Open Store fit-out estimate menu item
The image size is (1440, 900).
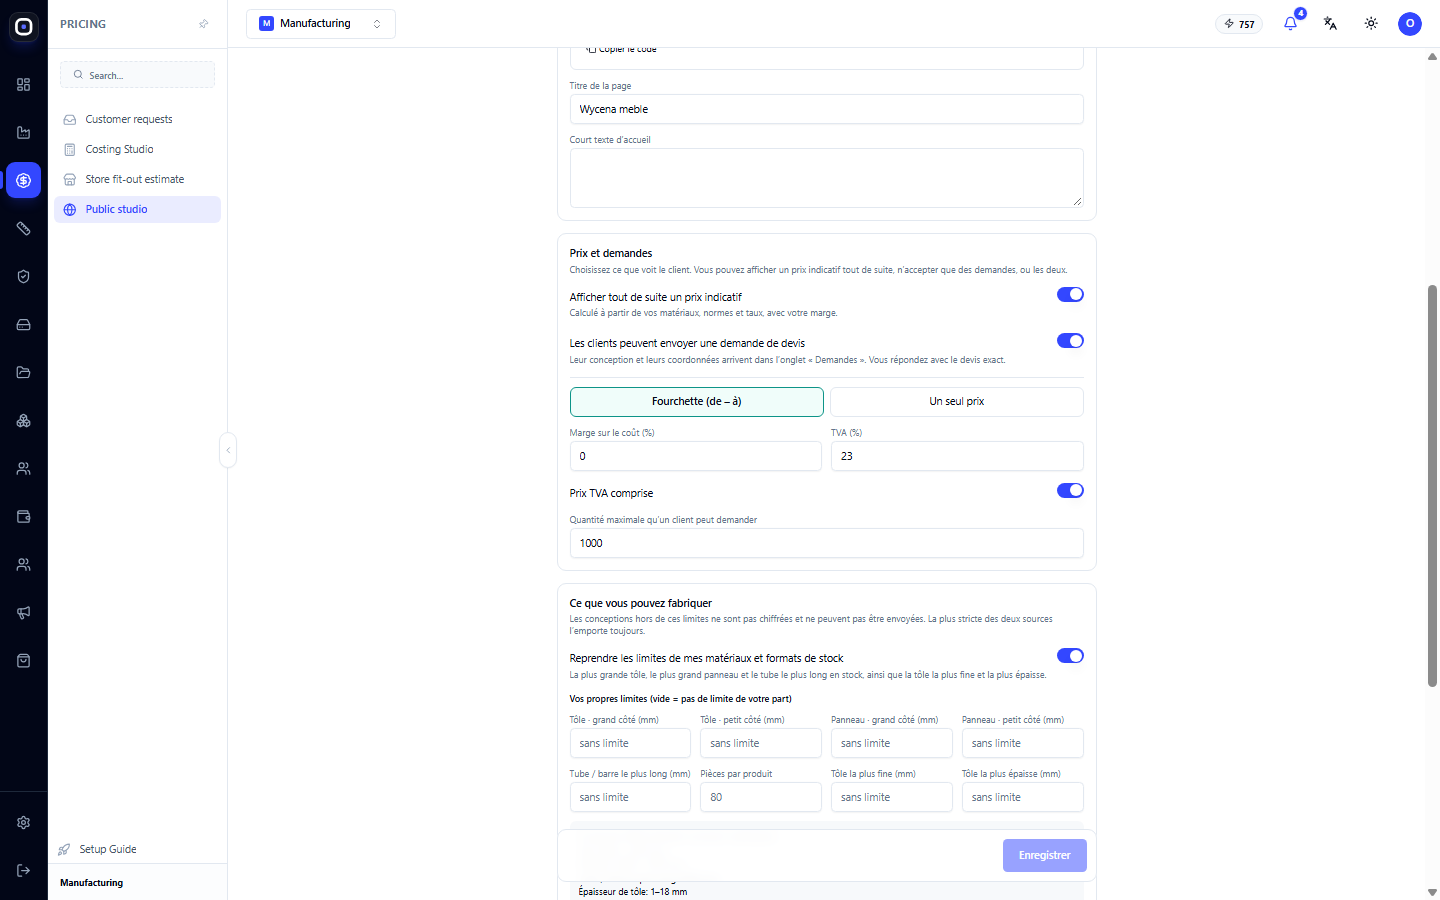click(x=137, y=179)
